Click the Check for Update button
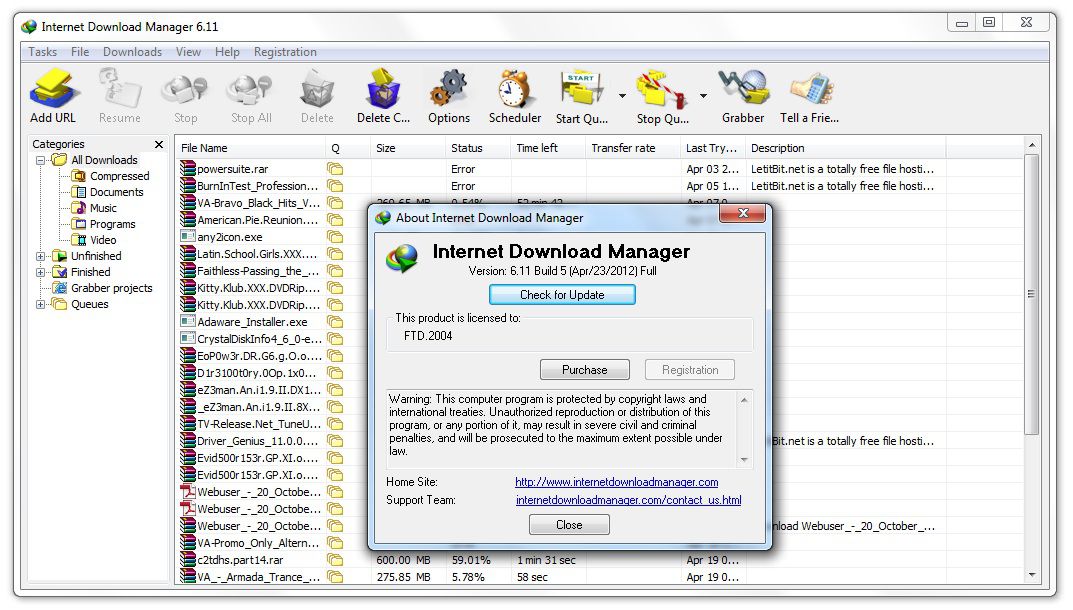 click(x=562, y=294)
